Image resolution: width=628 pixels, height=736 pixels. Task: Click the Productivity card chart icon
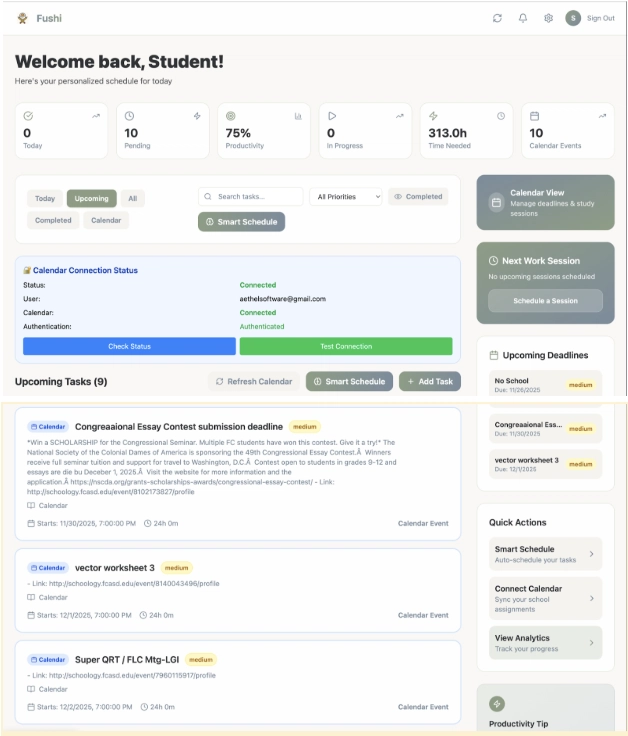(x=298, y=116)
